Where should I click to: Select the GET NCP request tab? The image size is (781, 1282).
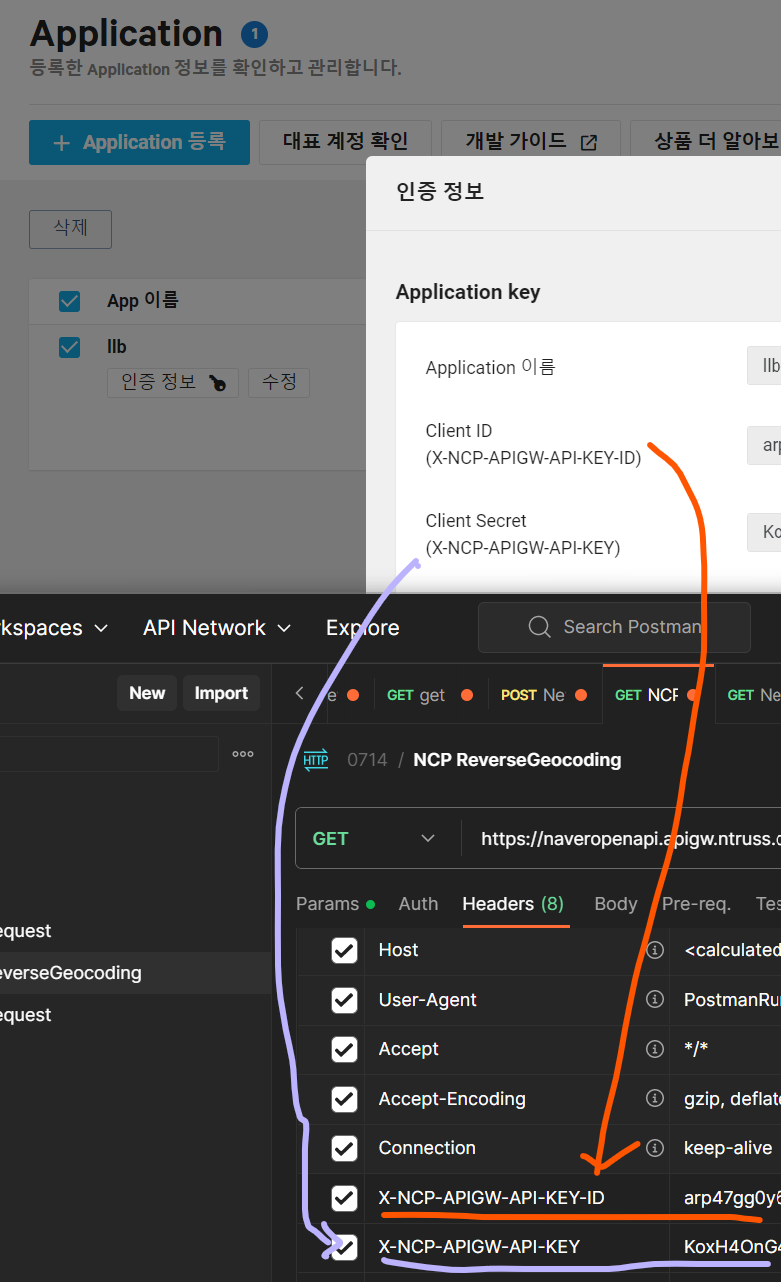click(657, 695)
